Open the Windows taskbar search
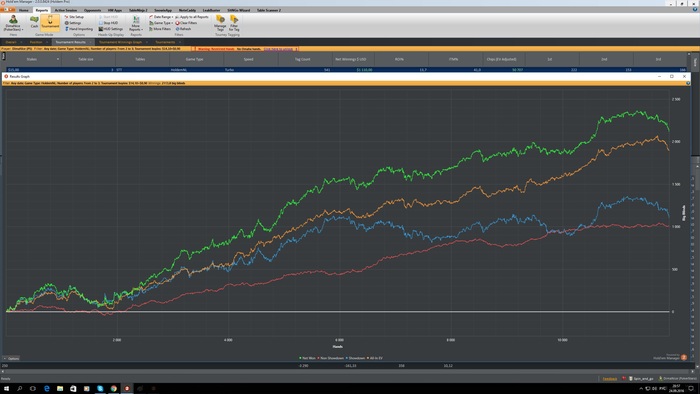Screen dimensions: 700x394 [20, 388]
